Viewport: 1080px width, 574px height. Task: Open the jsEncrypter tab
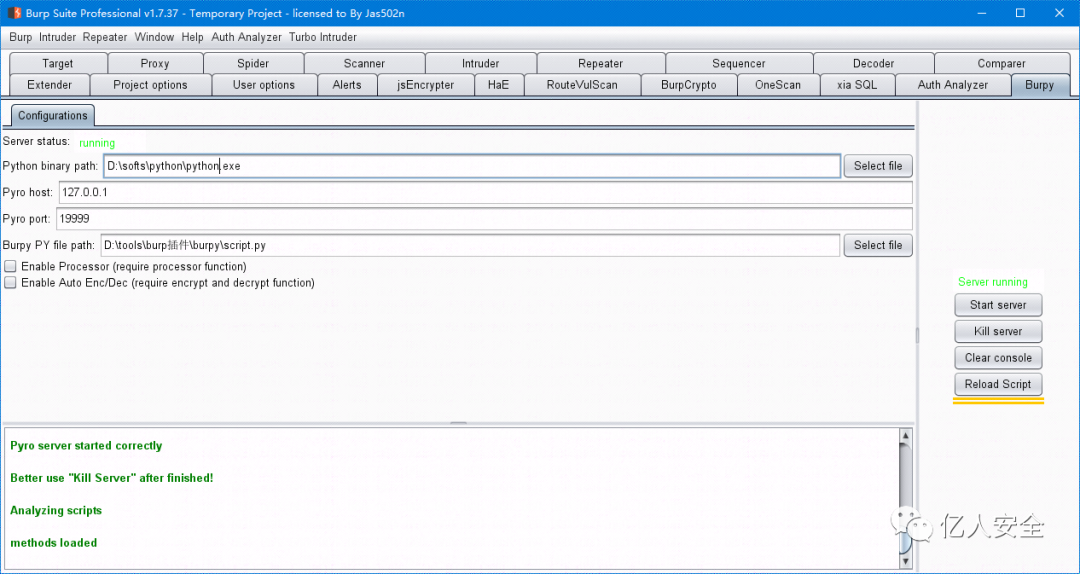(x=426, y=85)
